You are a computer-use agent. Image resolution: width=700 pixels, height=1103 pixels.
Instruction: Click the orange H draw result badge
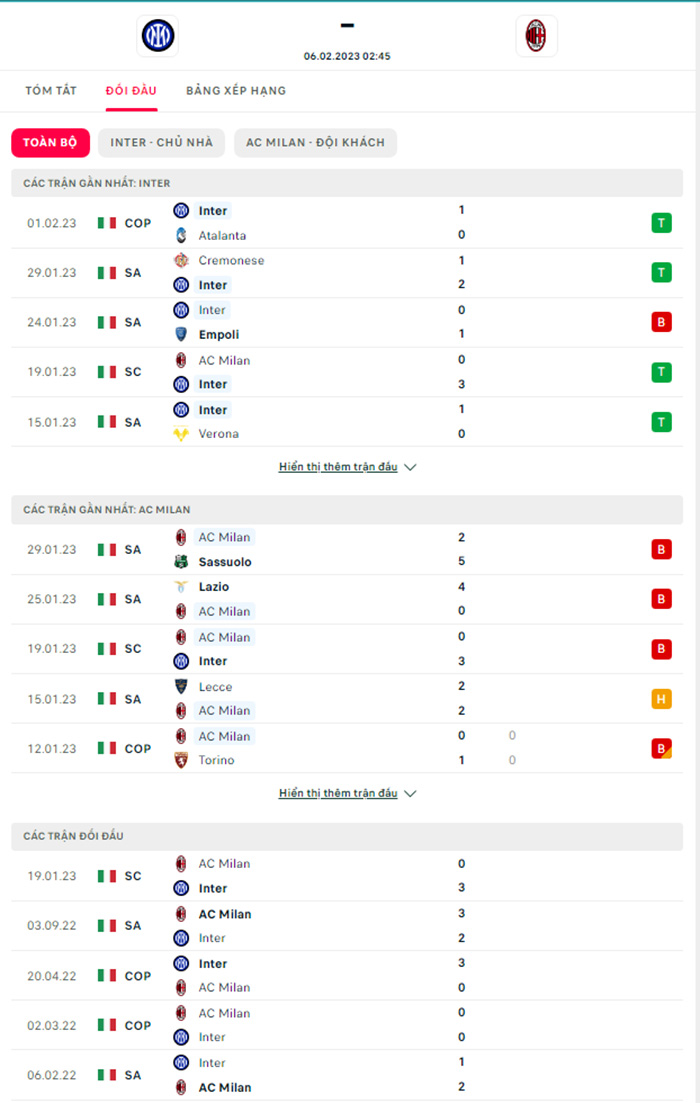(661, 699)
